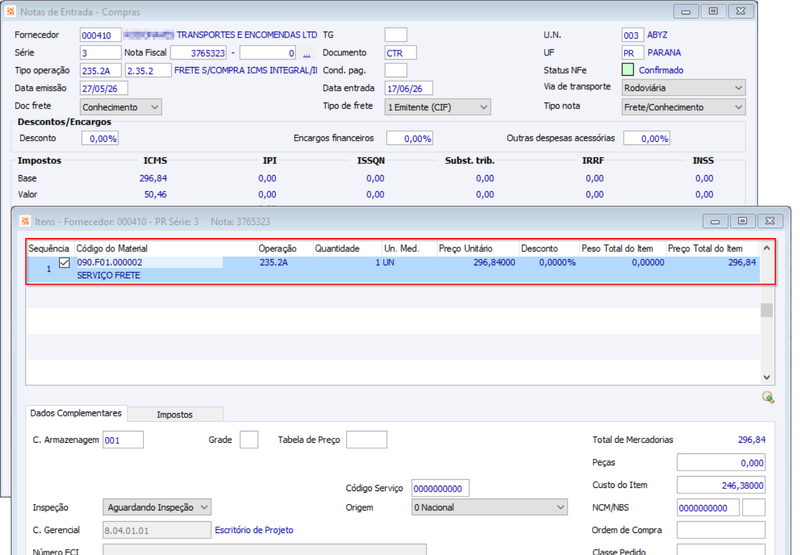
Task: Click the Total de Mercadorias value 296,84
Action: tap(752, 440)
